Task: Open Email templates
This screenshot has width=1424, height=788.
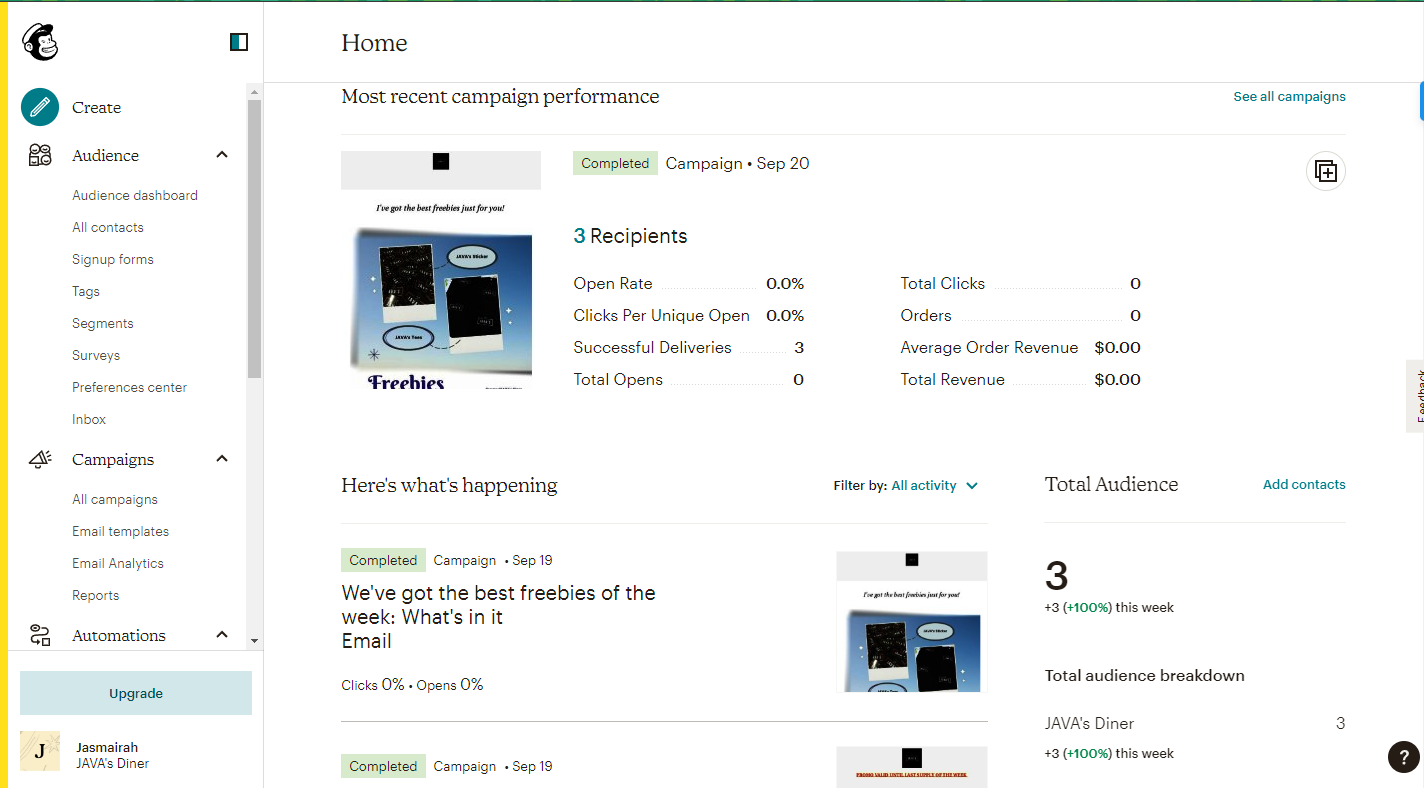Action: 121,531
